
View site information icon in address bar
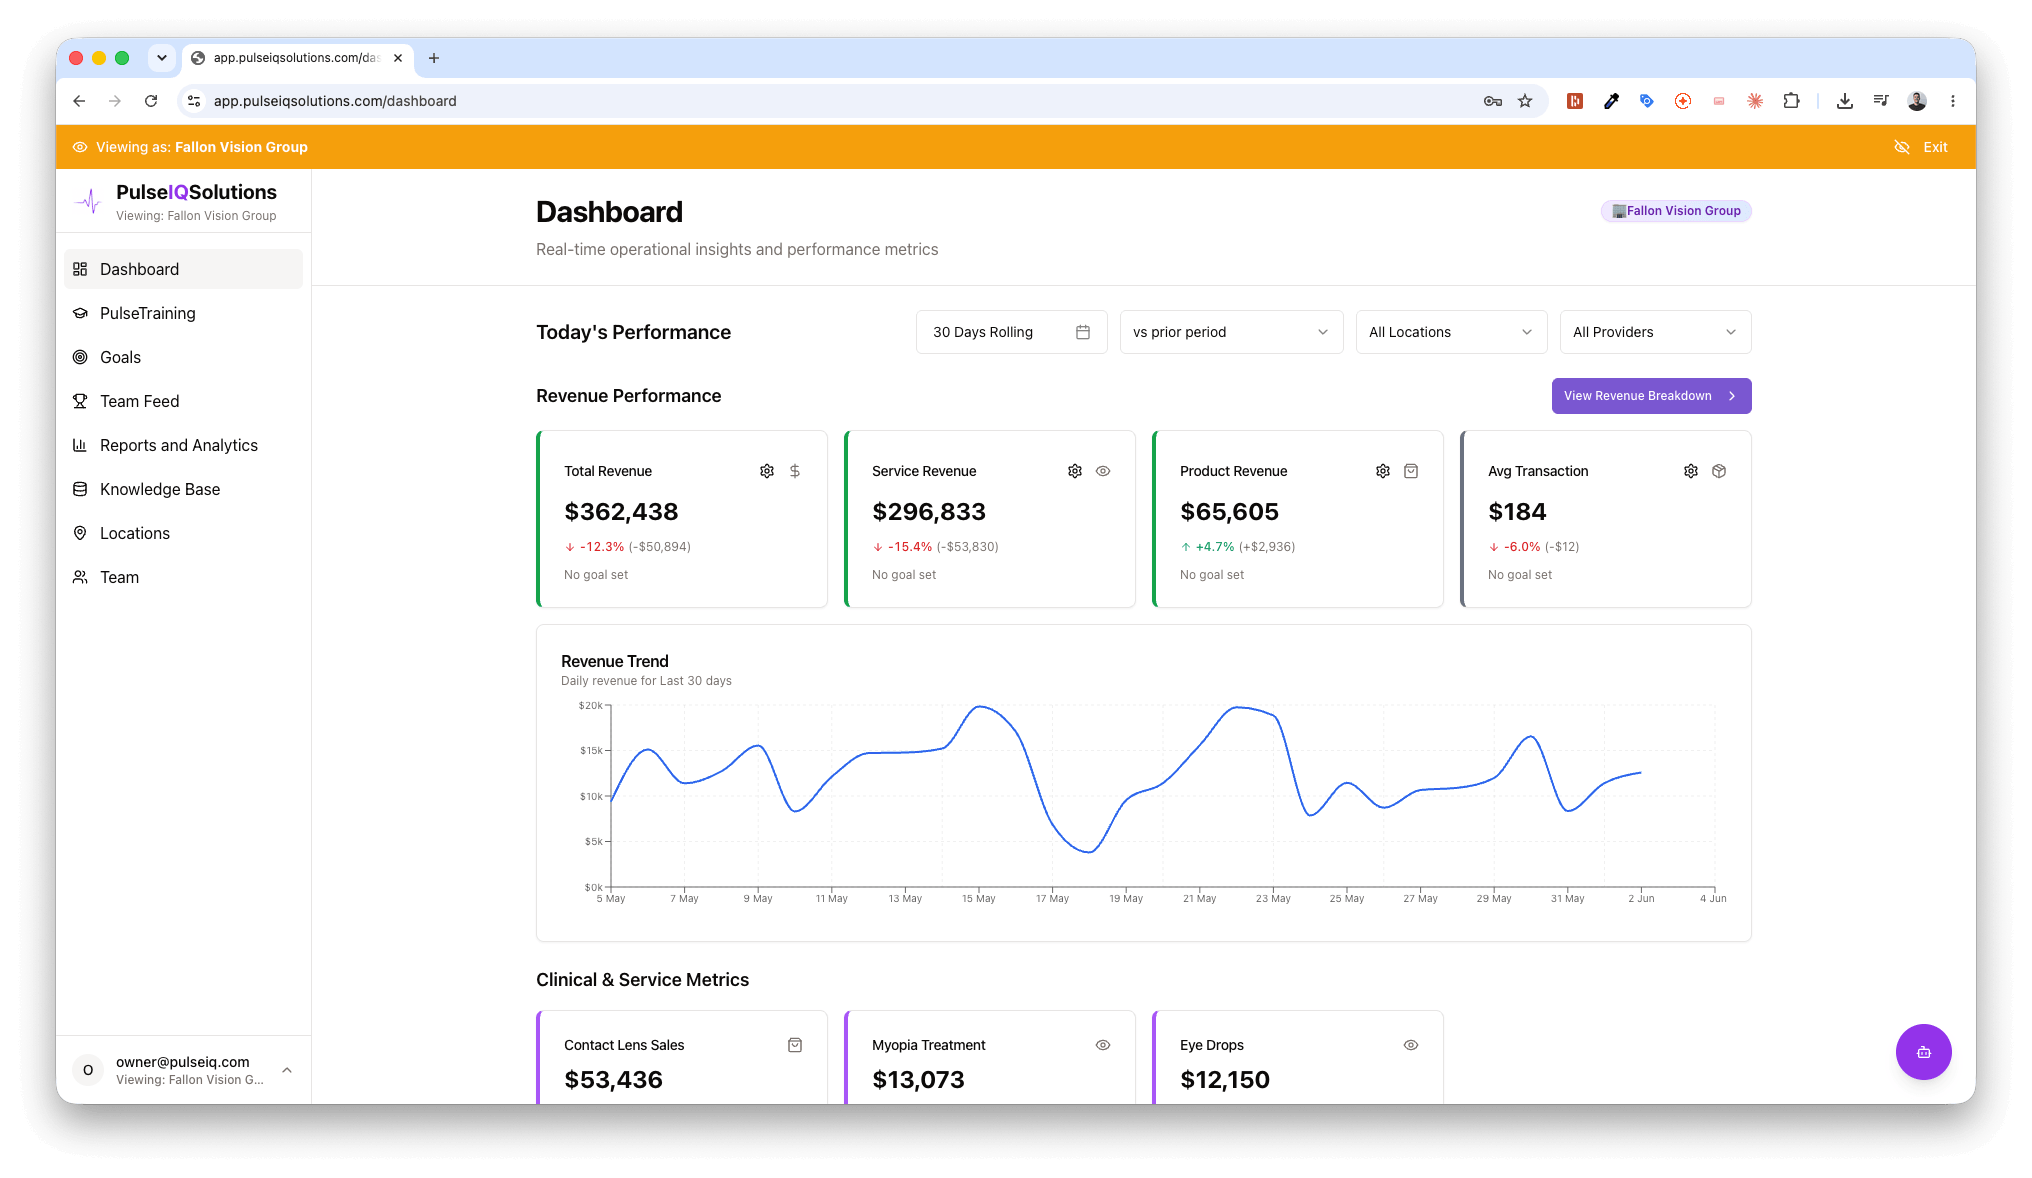coord(194,101)
